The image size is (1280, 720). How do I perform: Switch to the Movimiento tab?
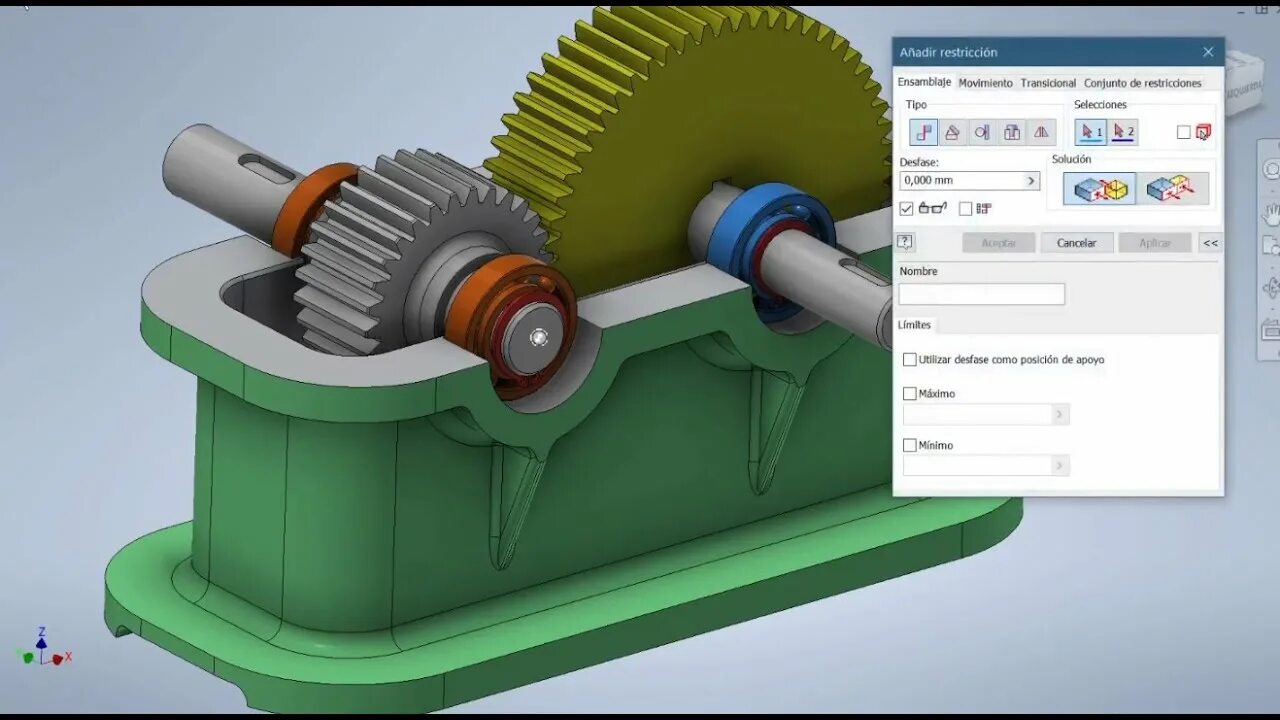[986, 83]
